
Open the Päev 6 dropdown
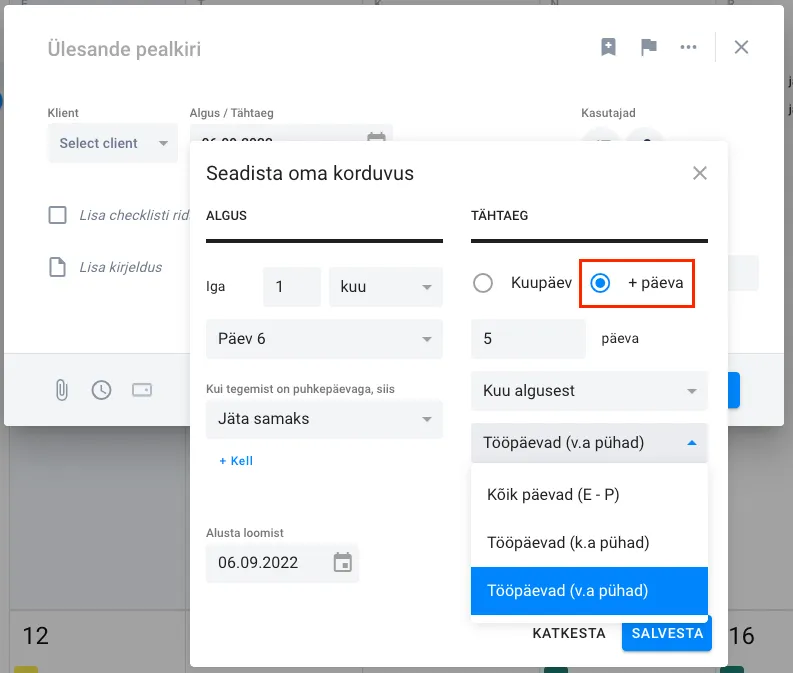(x=324, y=339)
